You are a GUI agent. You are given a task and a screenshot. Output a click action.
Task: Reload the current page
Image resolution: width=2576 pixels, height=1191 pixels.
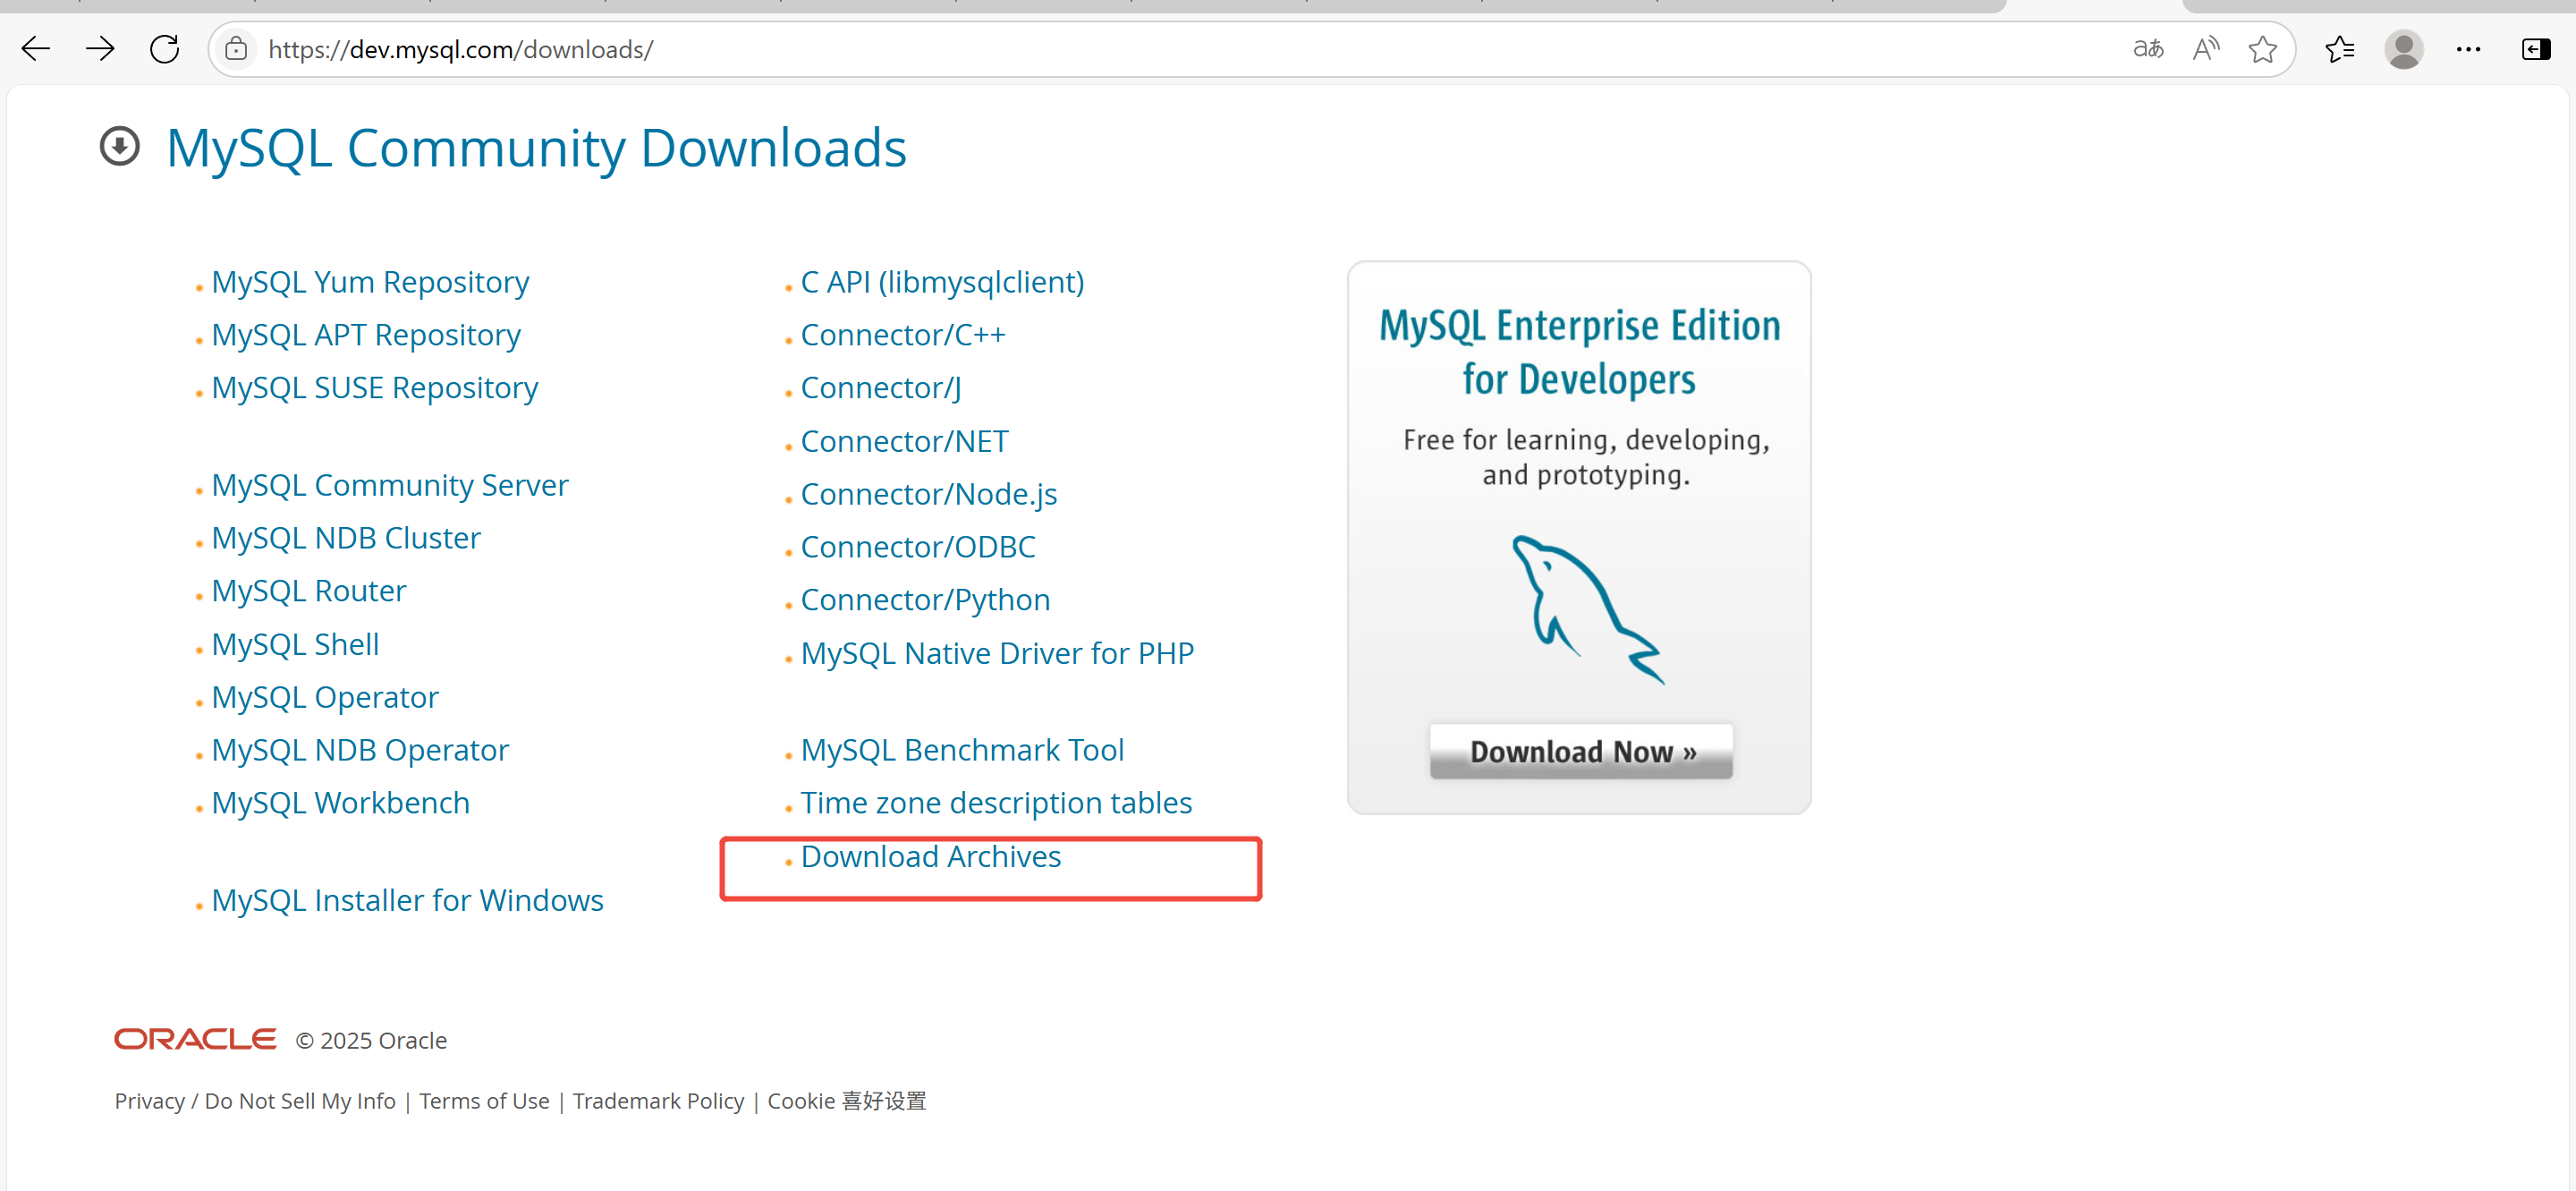[x=164, y=49]
